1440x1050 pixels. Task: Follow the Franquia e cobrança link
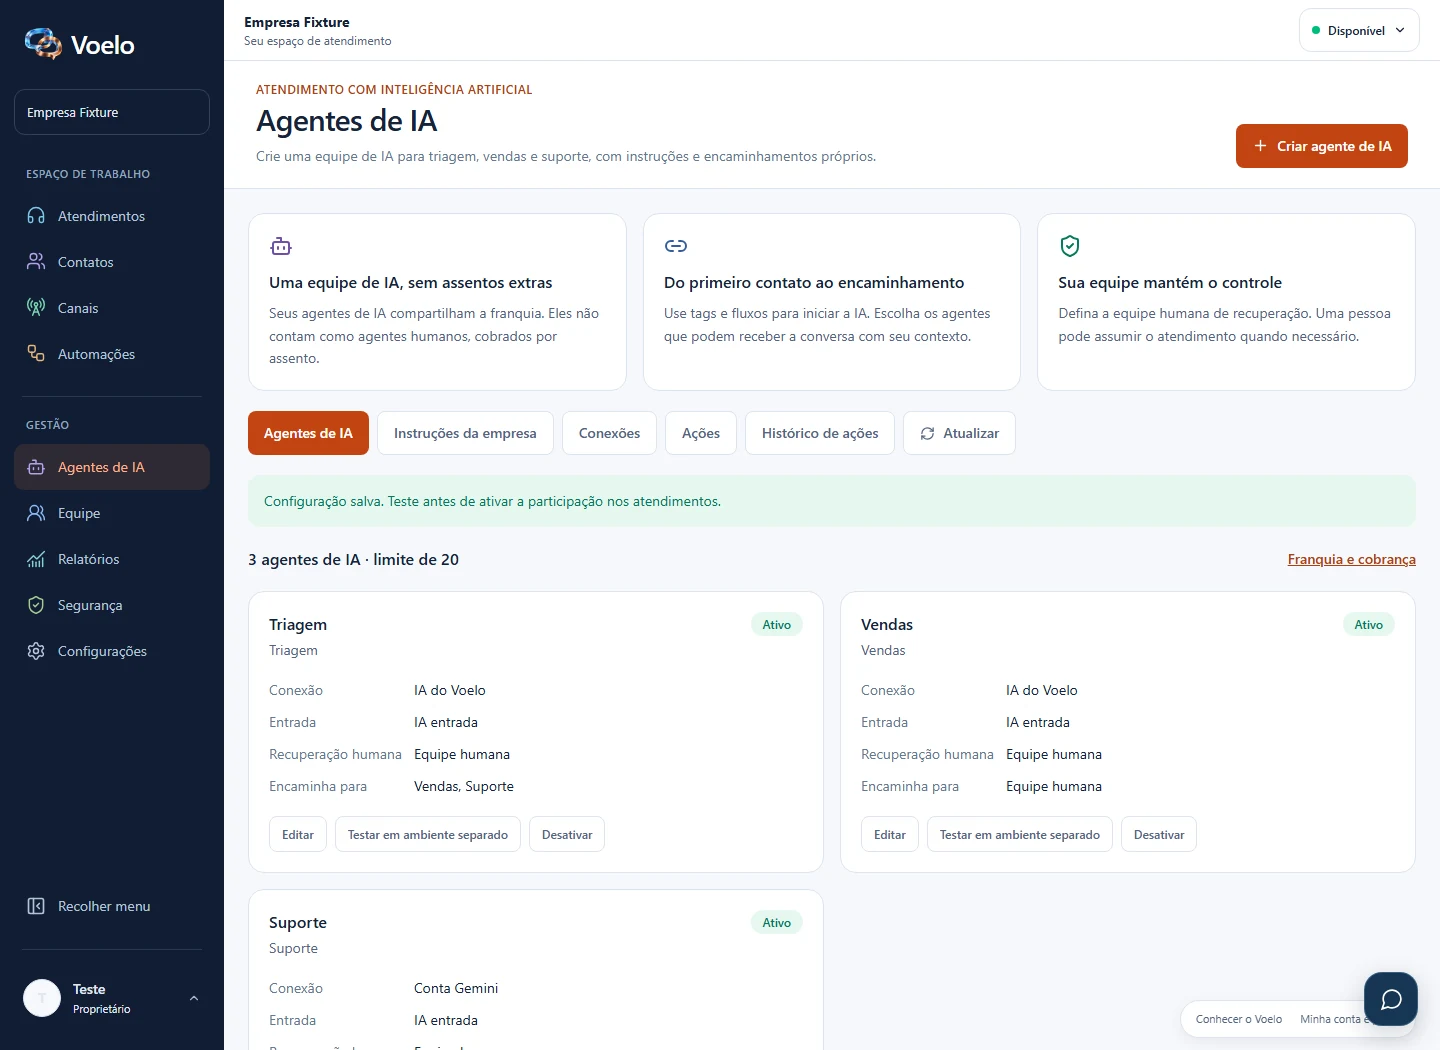click(x=1351, y=559)
